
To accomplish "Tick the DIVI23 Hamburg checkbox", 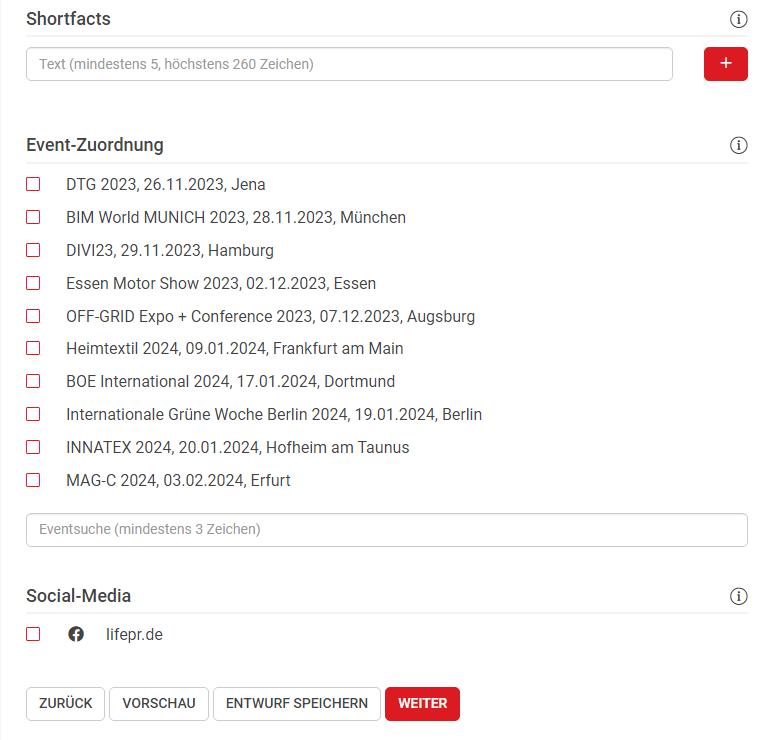I will tap(33, 250).
